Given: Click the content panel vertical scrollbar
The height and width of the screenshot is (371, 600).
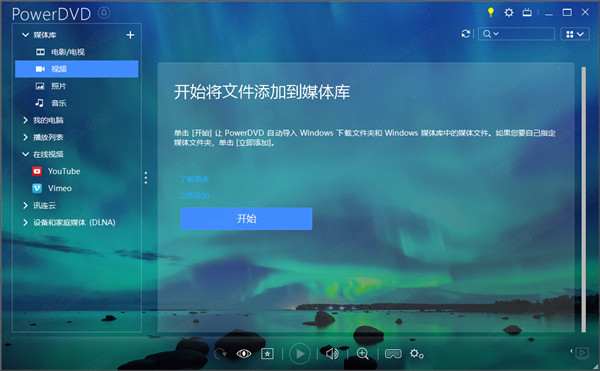Looking at the screenshot, I should tap(584, 199).
